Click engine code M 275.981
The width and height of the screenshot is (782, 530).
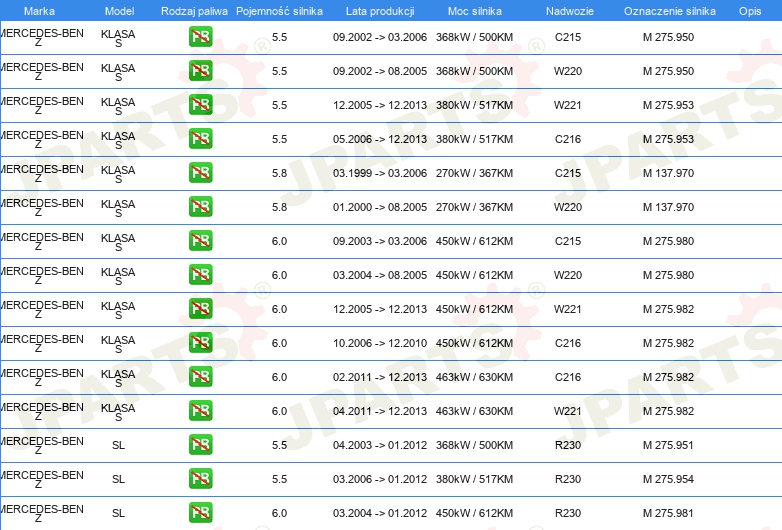668,513
